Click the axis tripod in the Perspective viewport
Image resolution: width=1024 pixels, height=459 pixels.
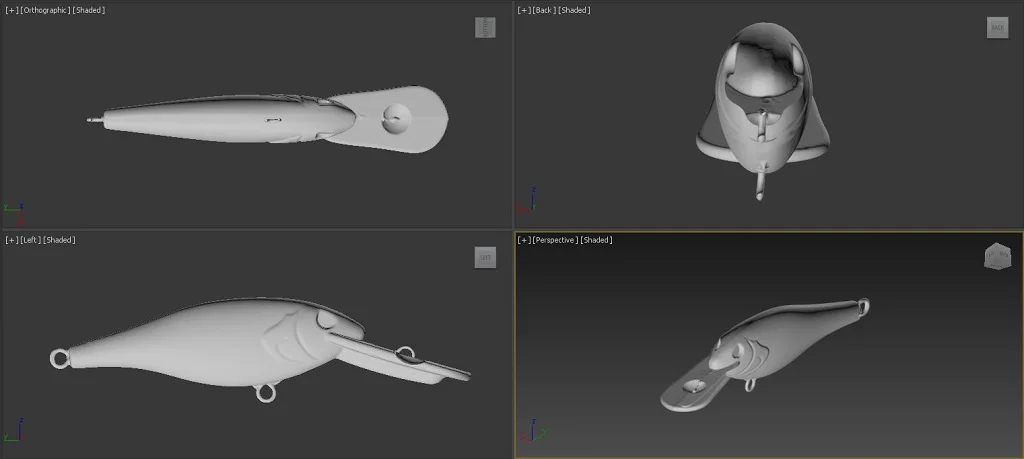click(527, 431)
